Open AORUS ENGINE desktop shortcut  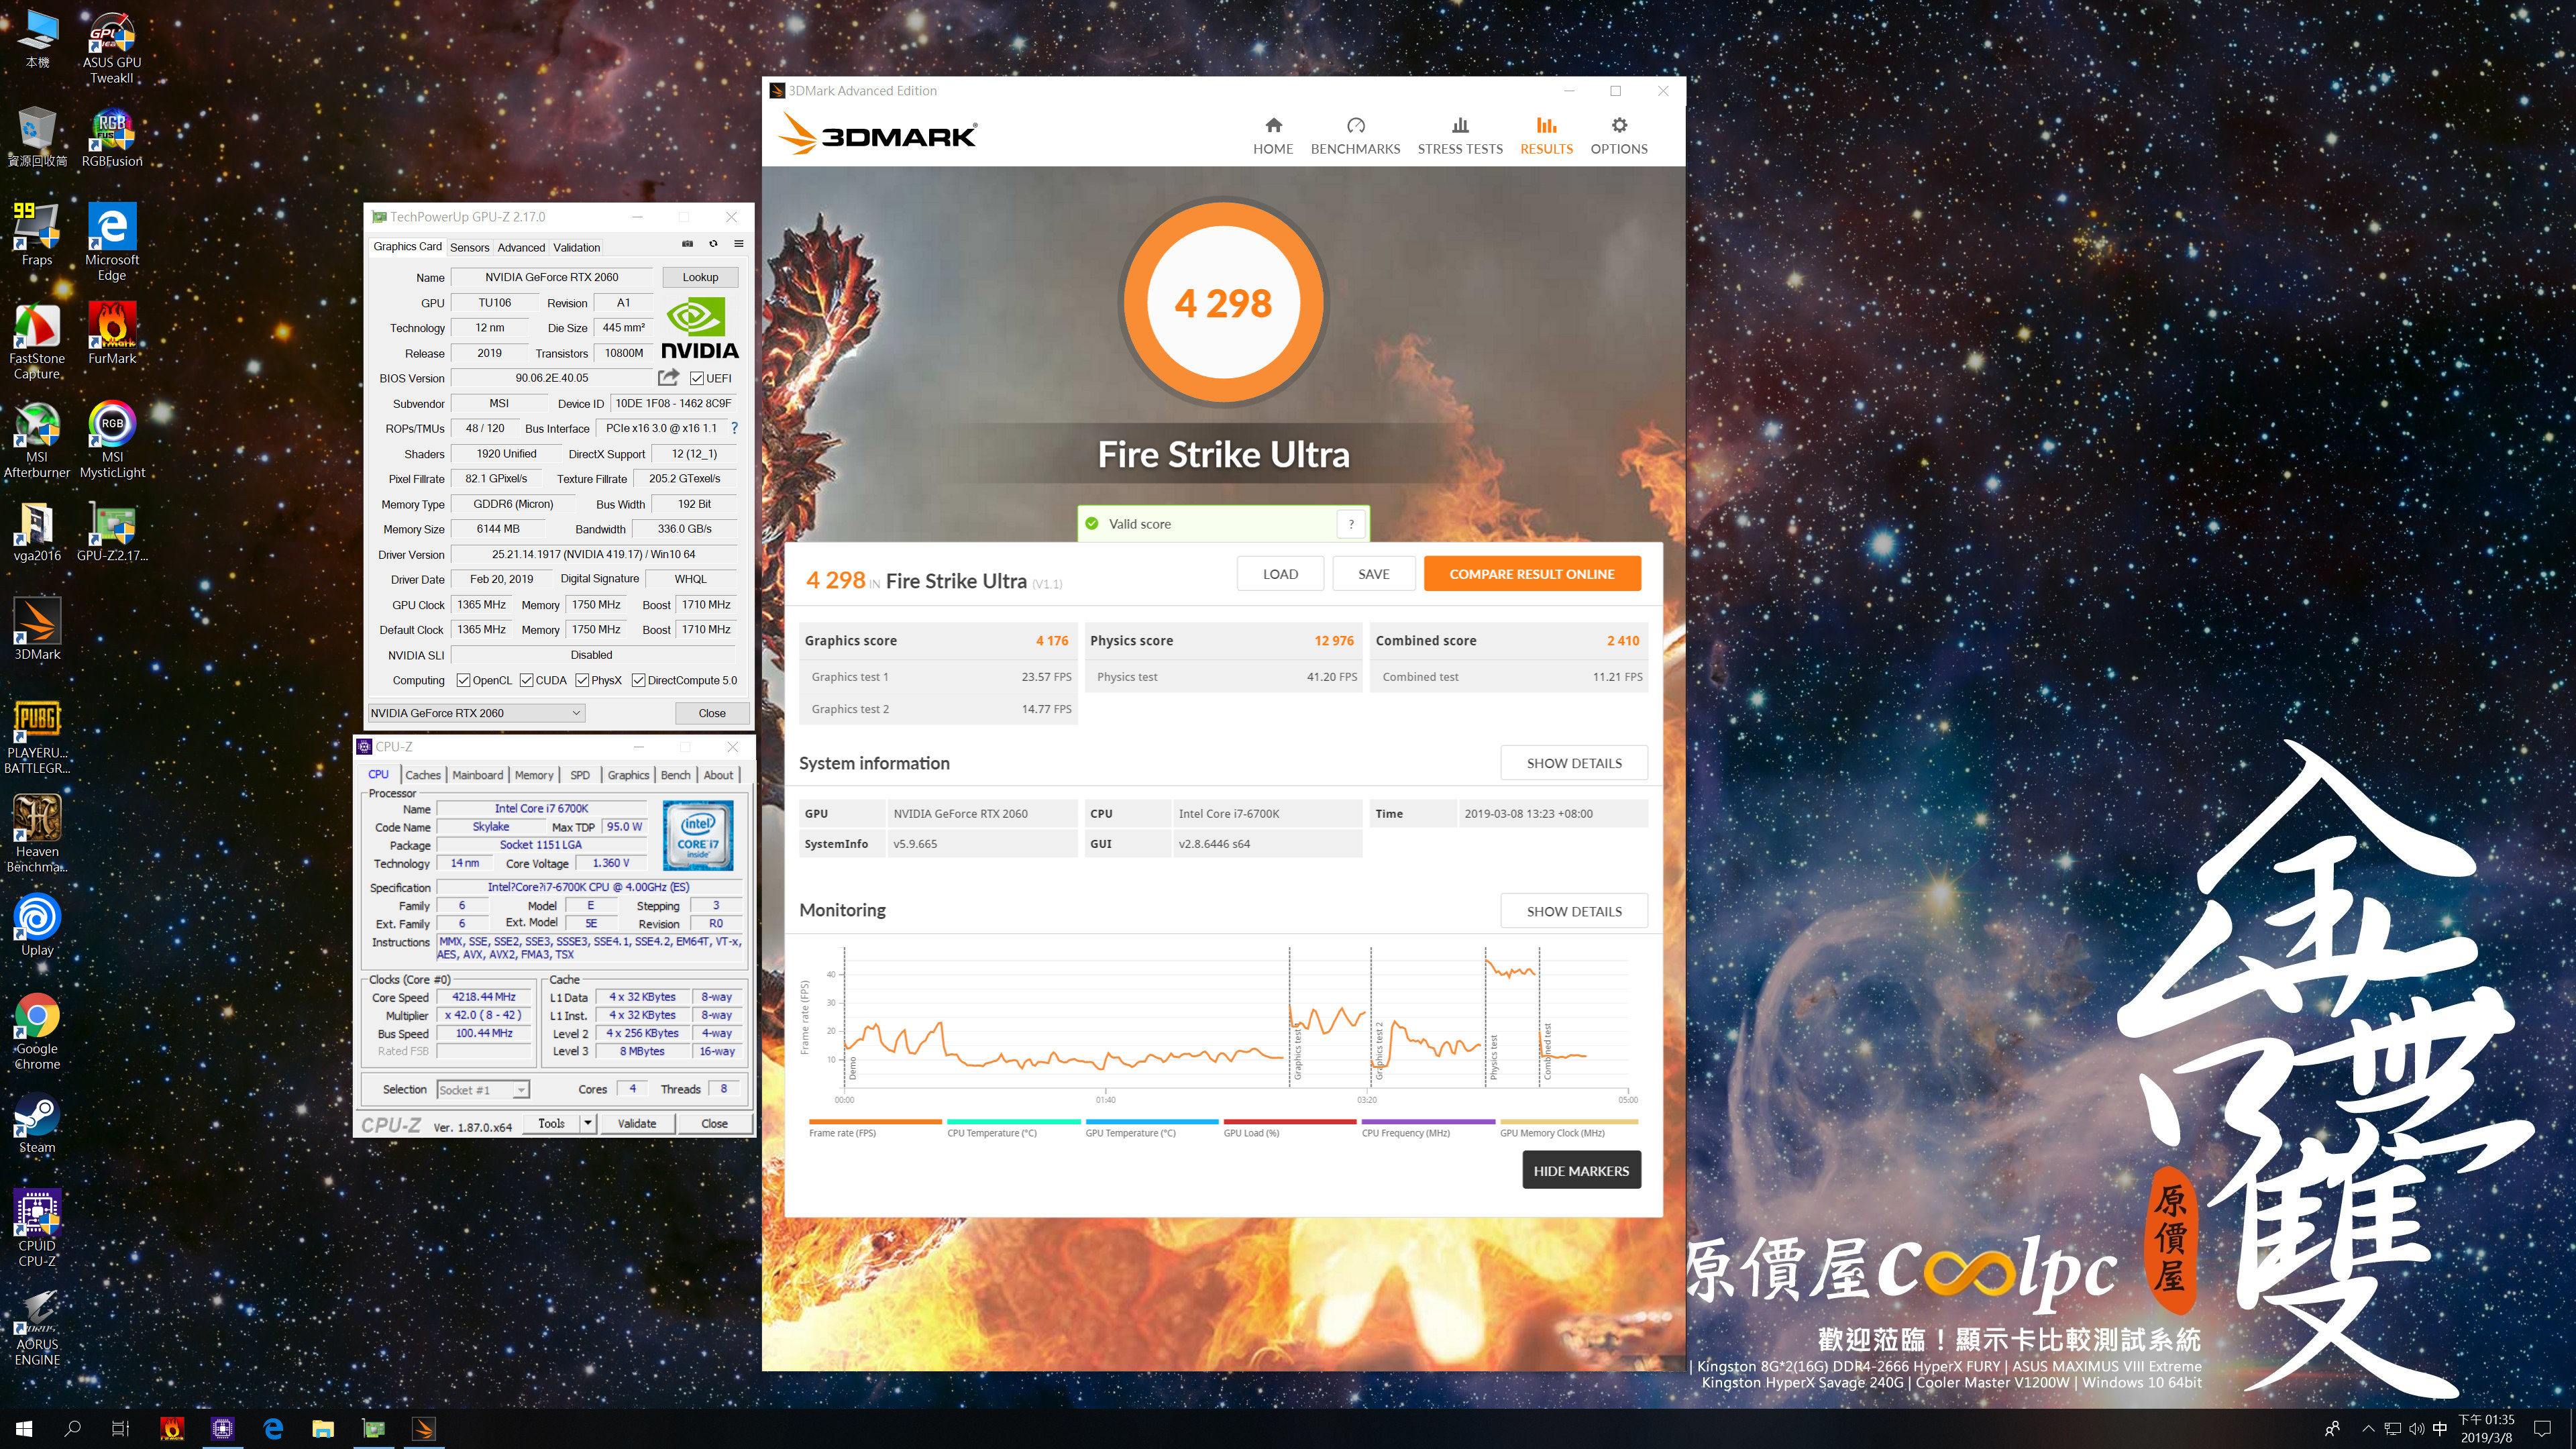pos(37,1329)
